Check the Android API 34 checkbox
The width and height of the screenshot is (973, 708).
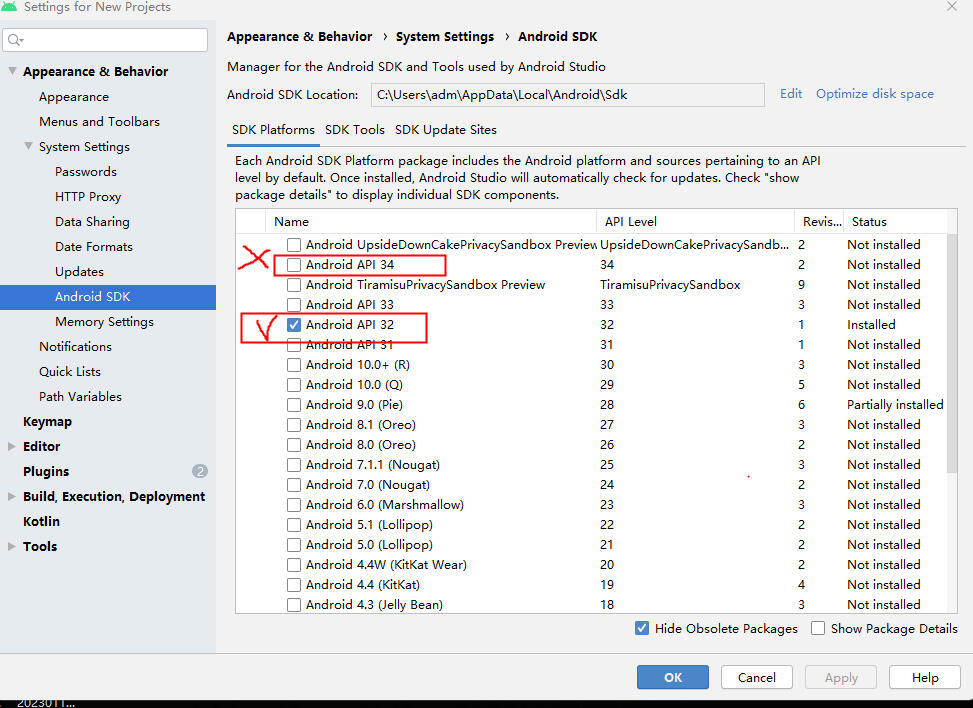[x=294, y=265]
